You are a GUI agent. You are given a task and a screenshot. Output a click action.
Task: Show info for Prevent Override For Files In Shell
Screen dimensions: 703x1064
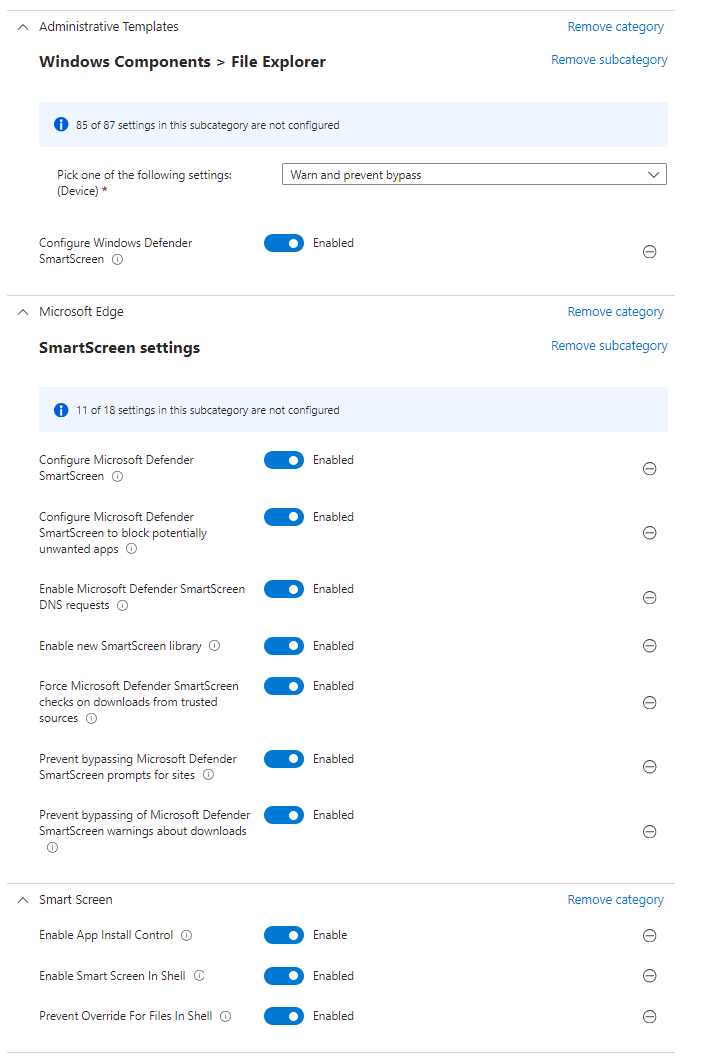[226, 1016]
